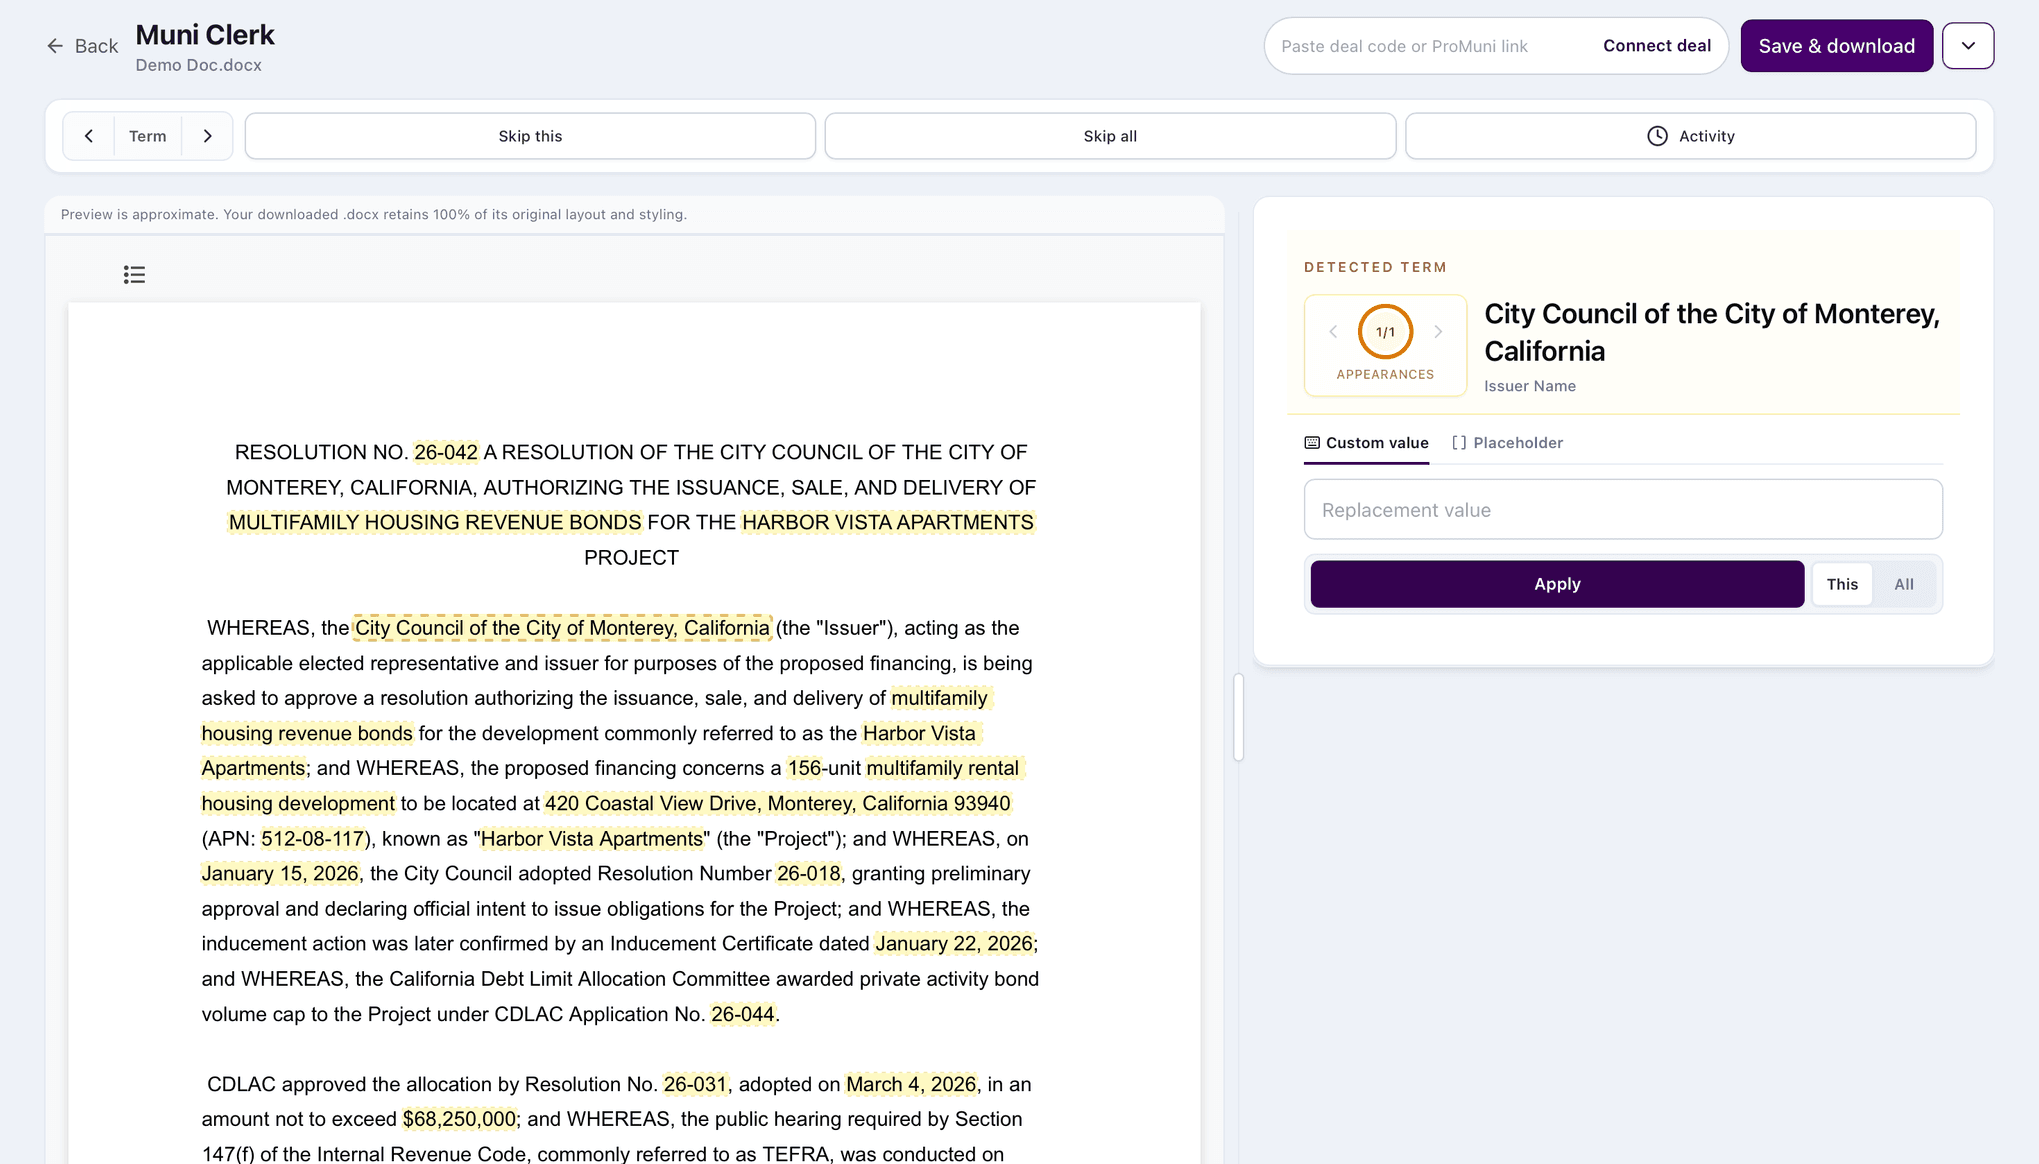Skip all detected terms
The width and height of the screenshot is (2039, 1164).
click(1110, 136)
